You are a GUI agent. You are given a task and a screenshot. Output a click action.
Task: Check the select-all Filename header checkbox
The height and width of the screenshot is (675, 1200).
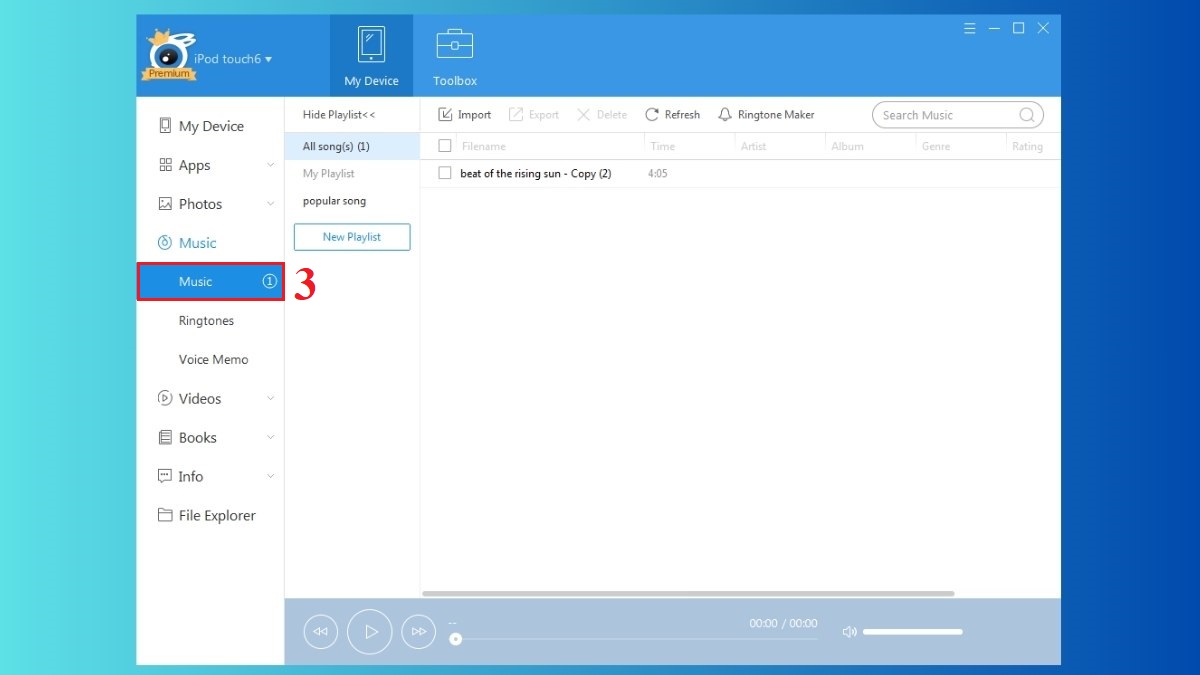coord(445,146)
